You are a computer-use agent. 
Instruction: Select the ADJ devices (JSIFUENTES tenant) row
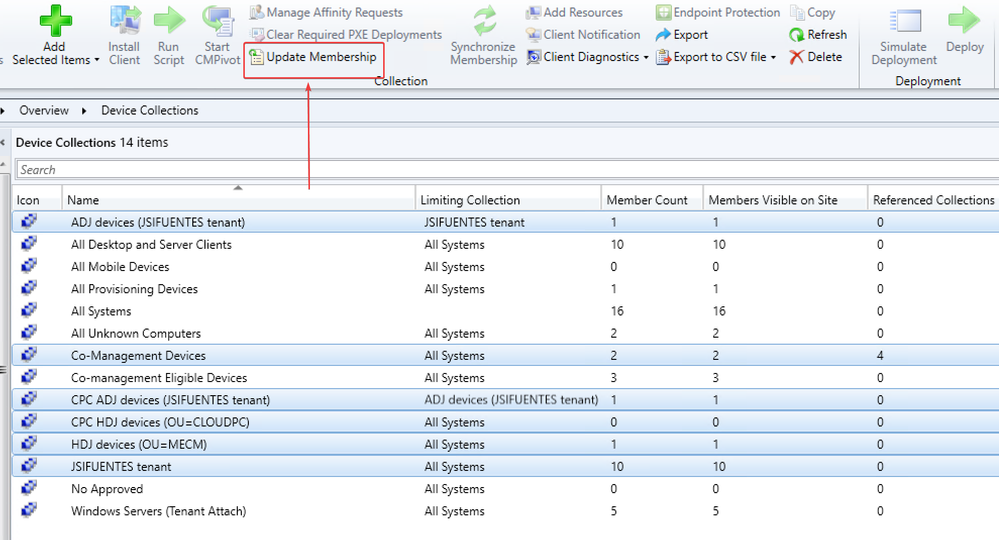506,222
